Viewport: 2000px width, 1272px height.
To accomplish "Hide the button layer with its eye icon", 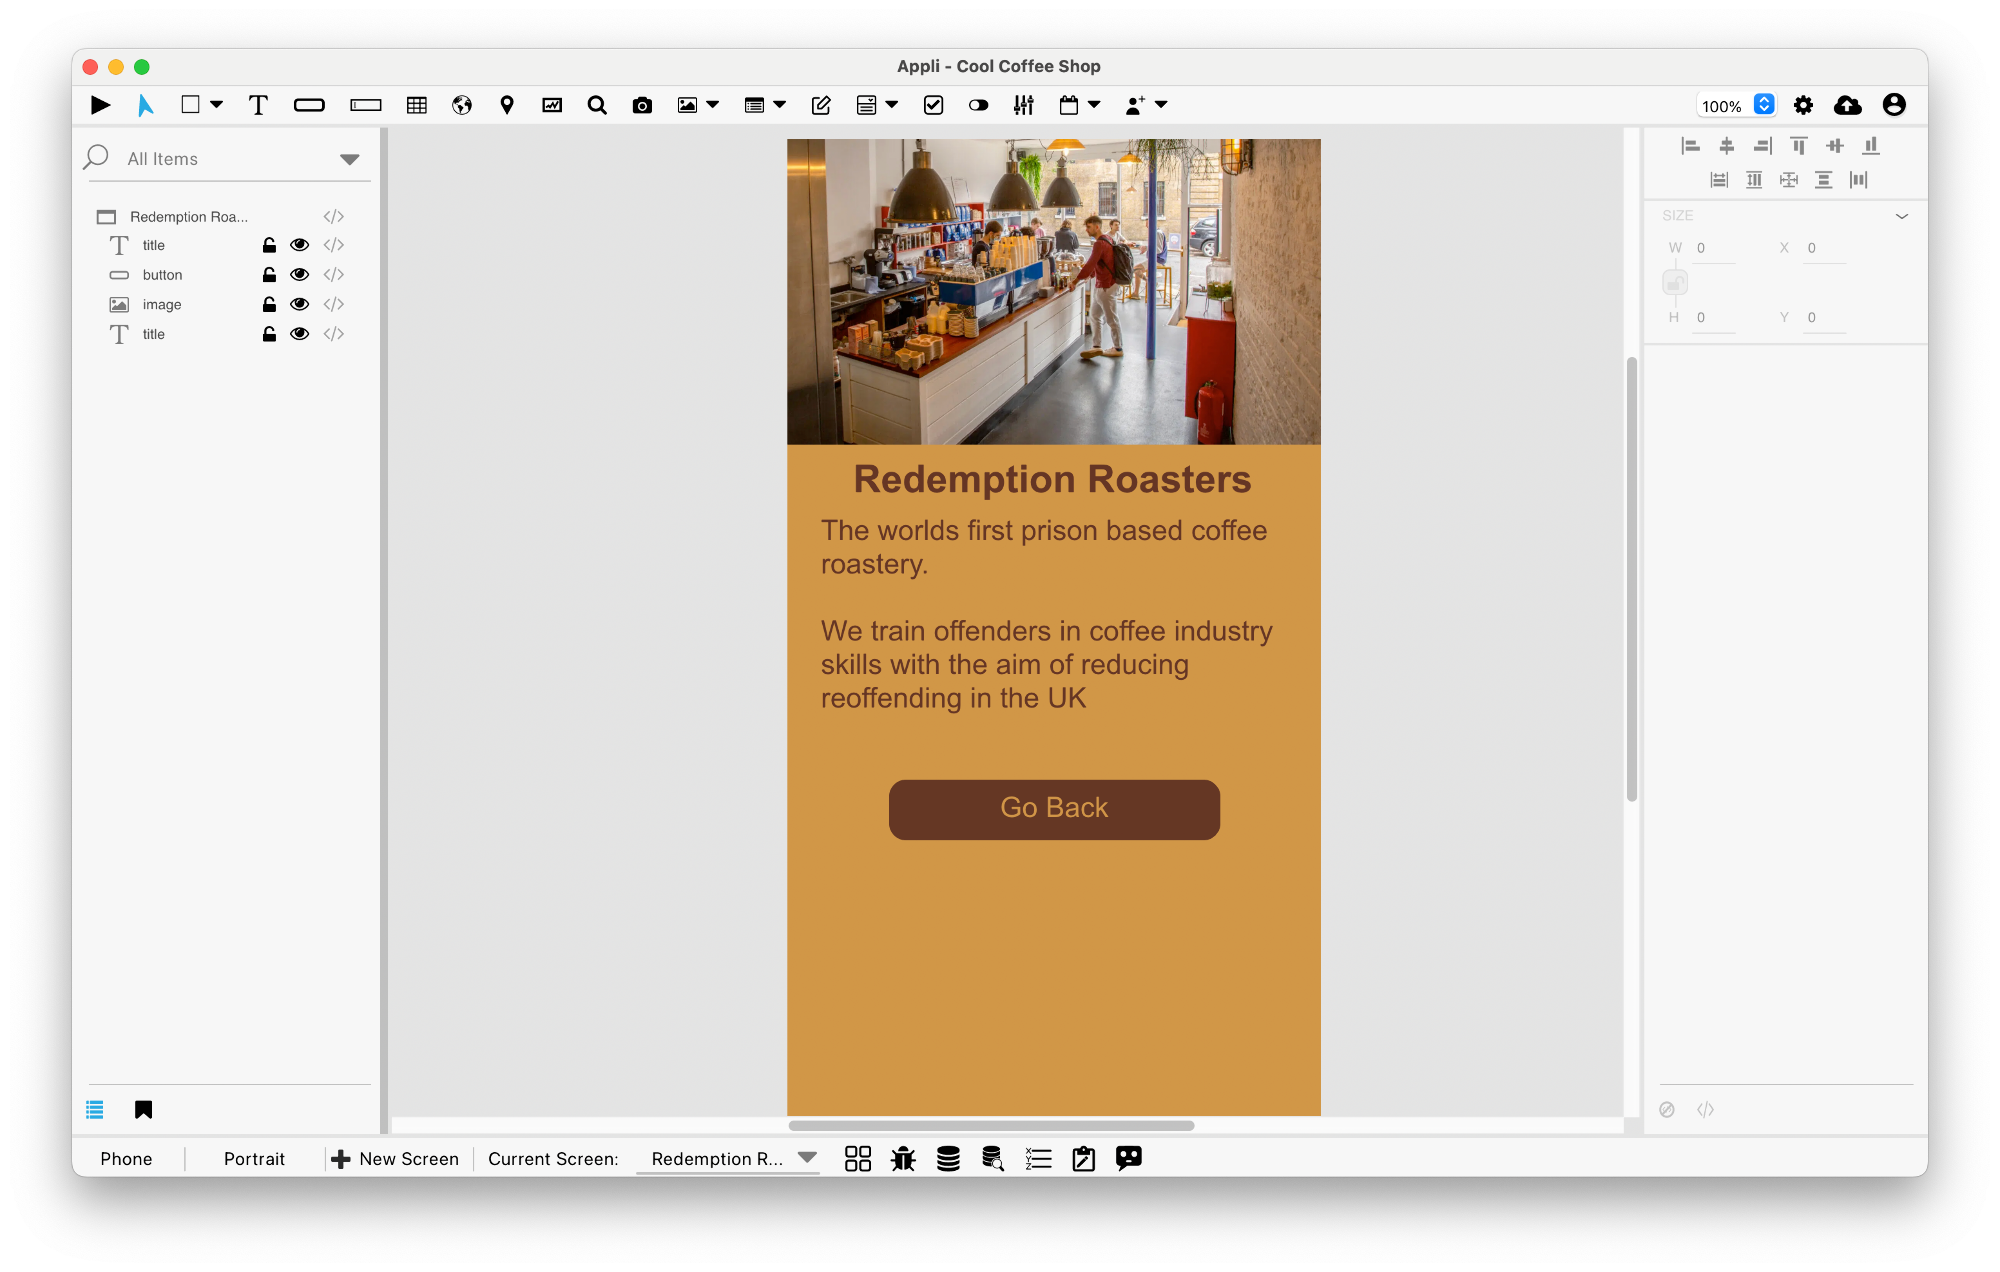I will pyautogui.click(x=299, y=274).
